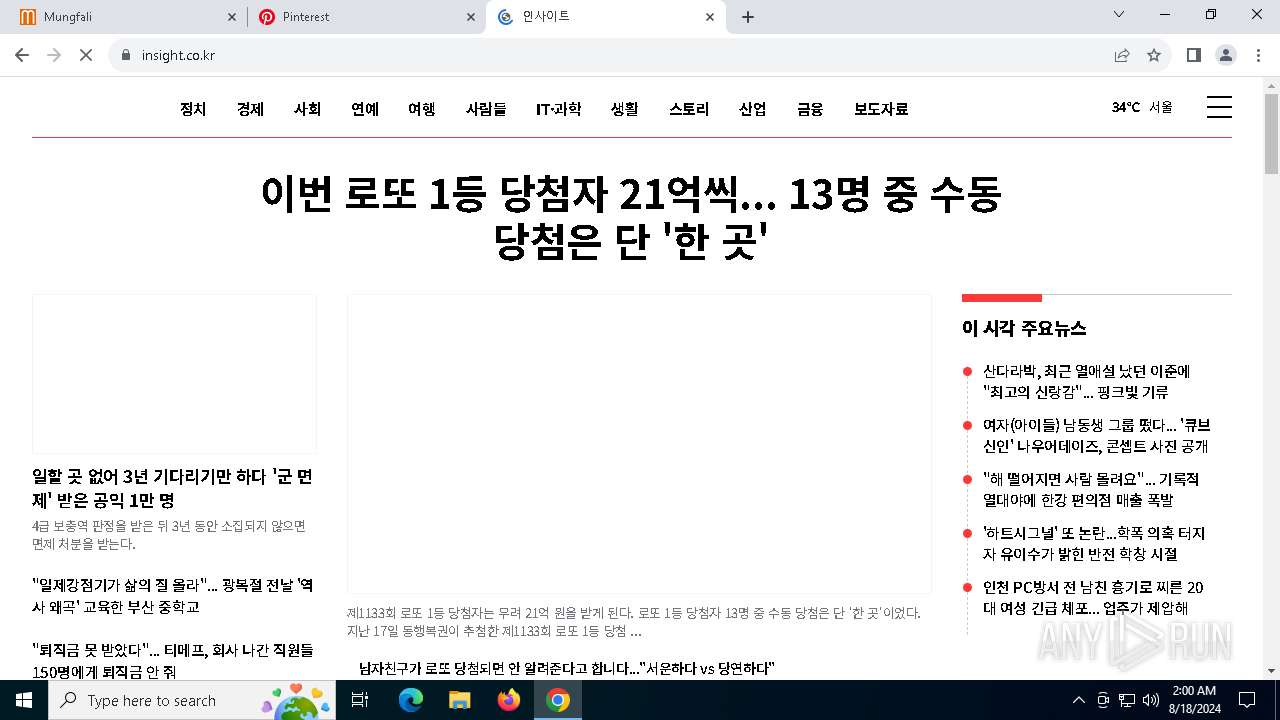Show hidden system tray icons
1280x720 pixels.
pos(1078,700)
